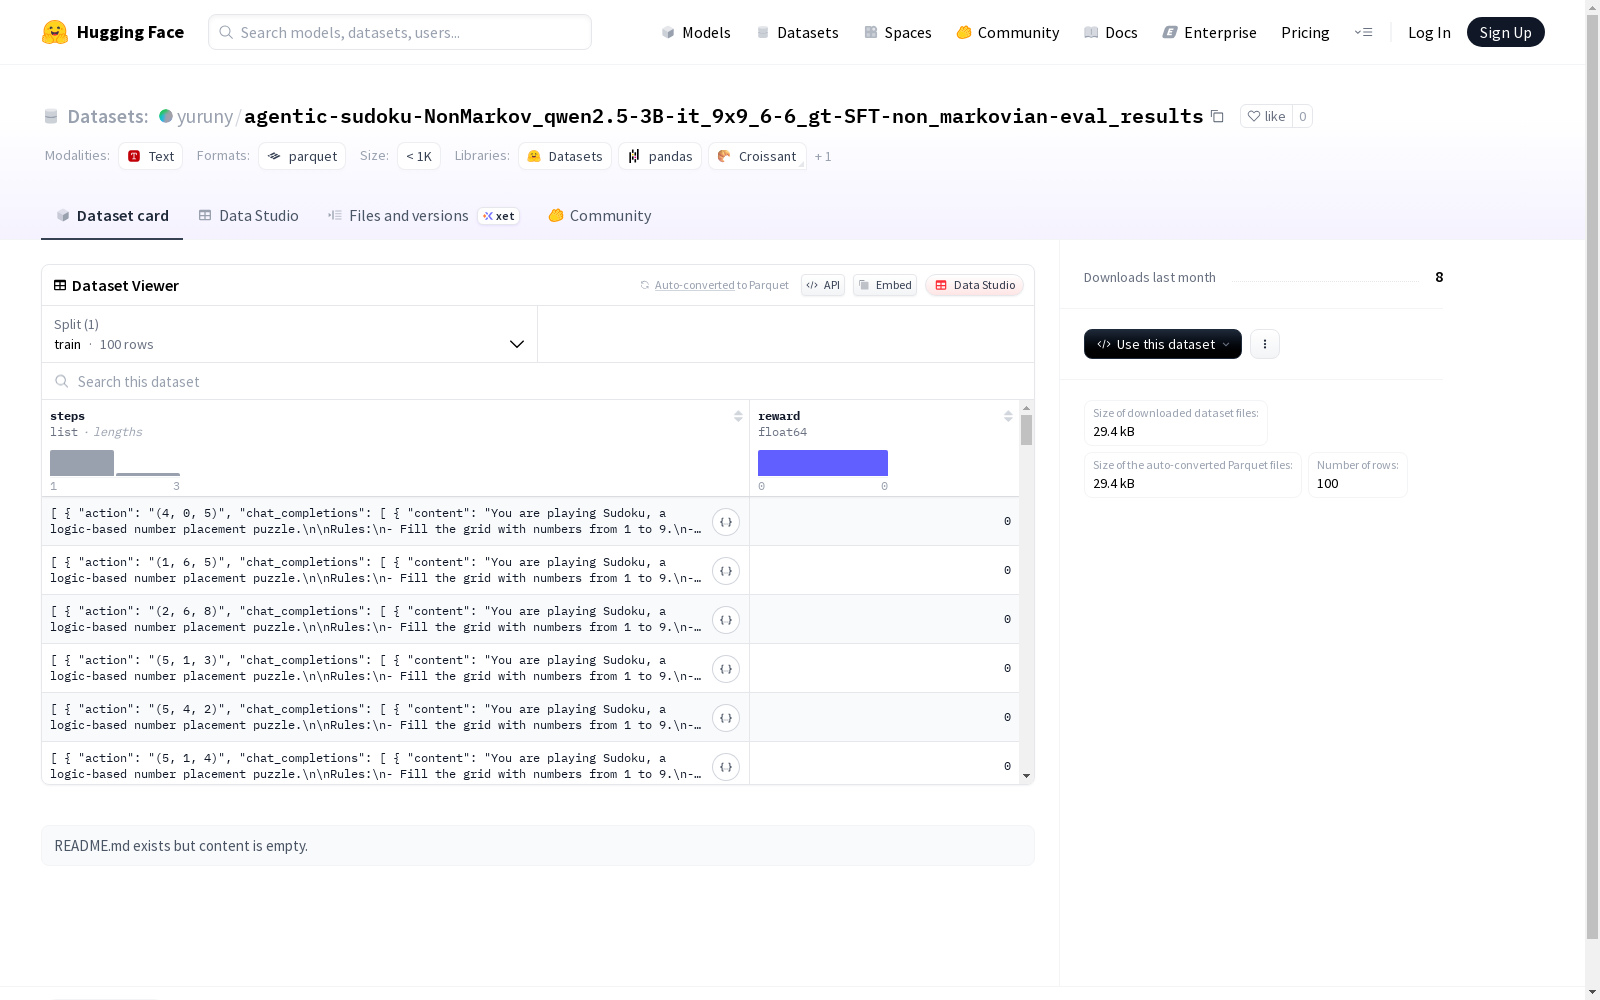Go to Models in top navigation
The width and height of the screenshot is (1600, 1000).
point(696,32)
